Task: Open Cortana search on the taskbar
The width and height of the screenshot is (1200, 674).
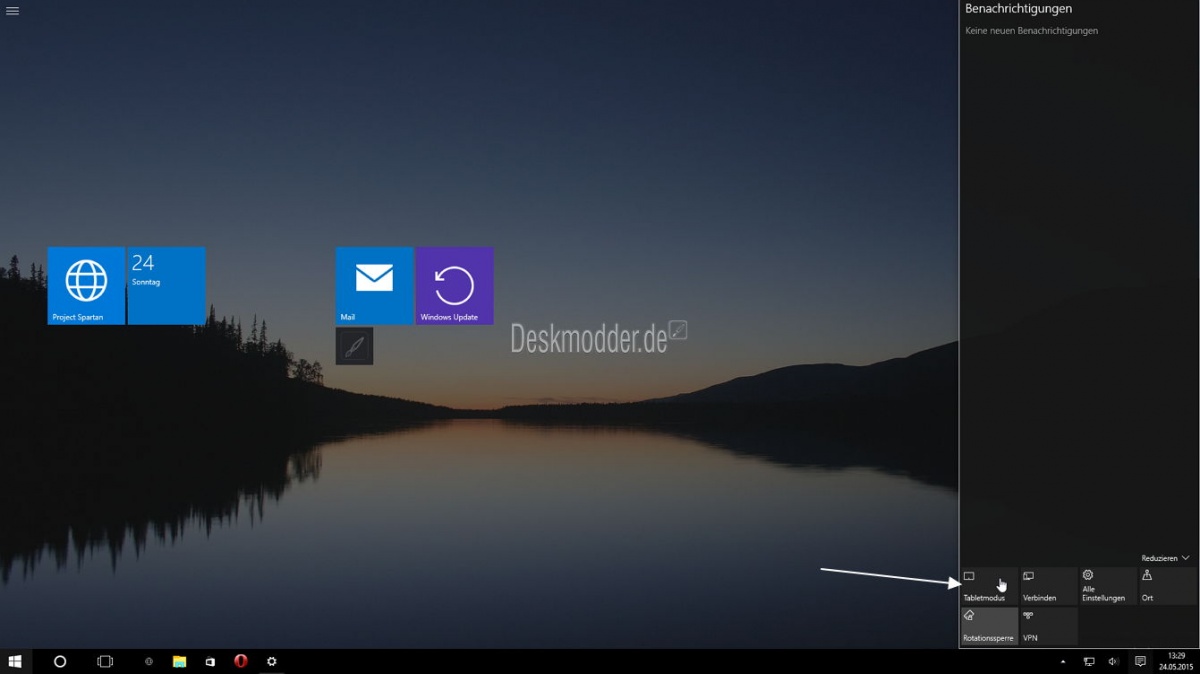Action: 59,661
